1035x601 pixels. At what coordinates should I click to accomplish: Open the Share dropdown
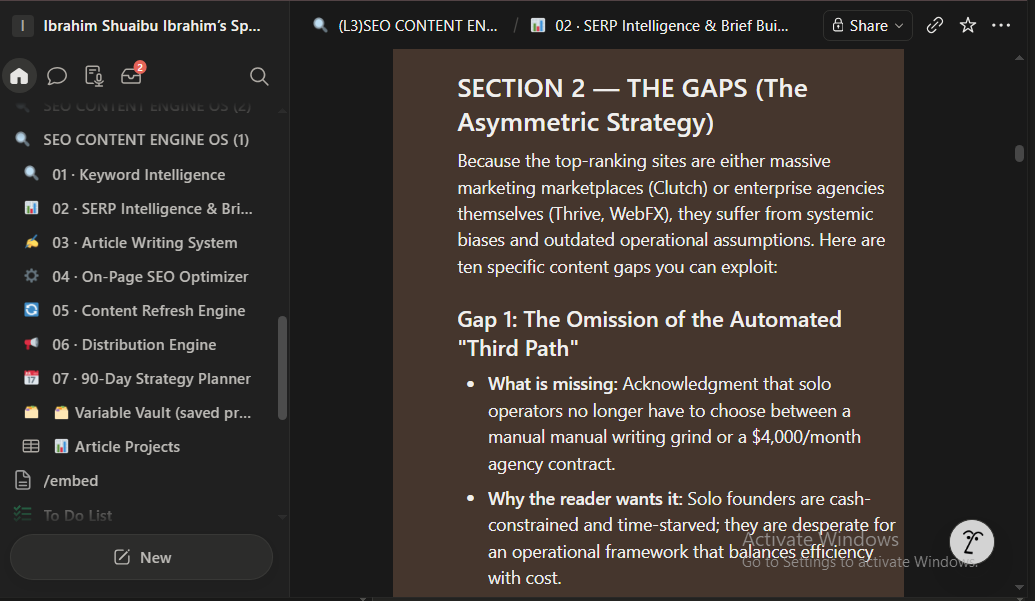tap(867, 26)
